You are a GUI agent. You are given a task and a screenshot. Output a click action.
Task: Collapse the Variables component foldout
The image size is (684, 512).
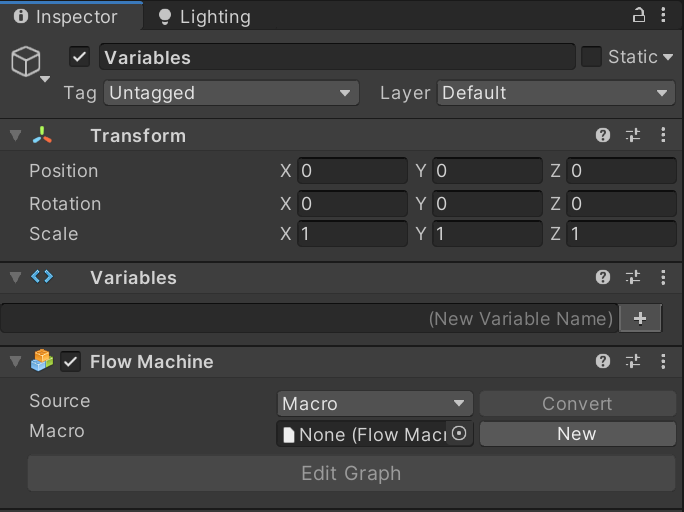tap(16, 277)
